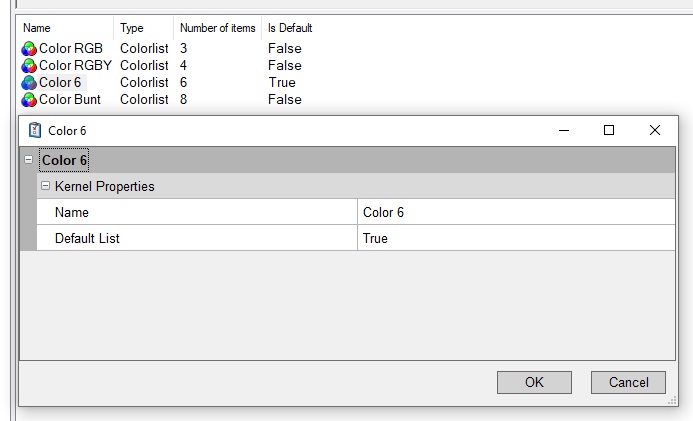Screen dimensions: 693x421
Task: Collapse the Kernel Properties section
Action: [45, 186]
